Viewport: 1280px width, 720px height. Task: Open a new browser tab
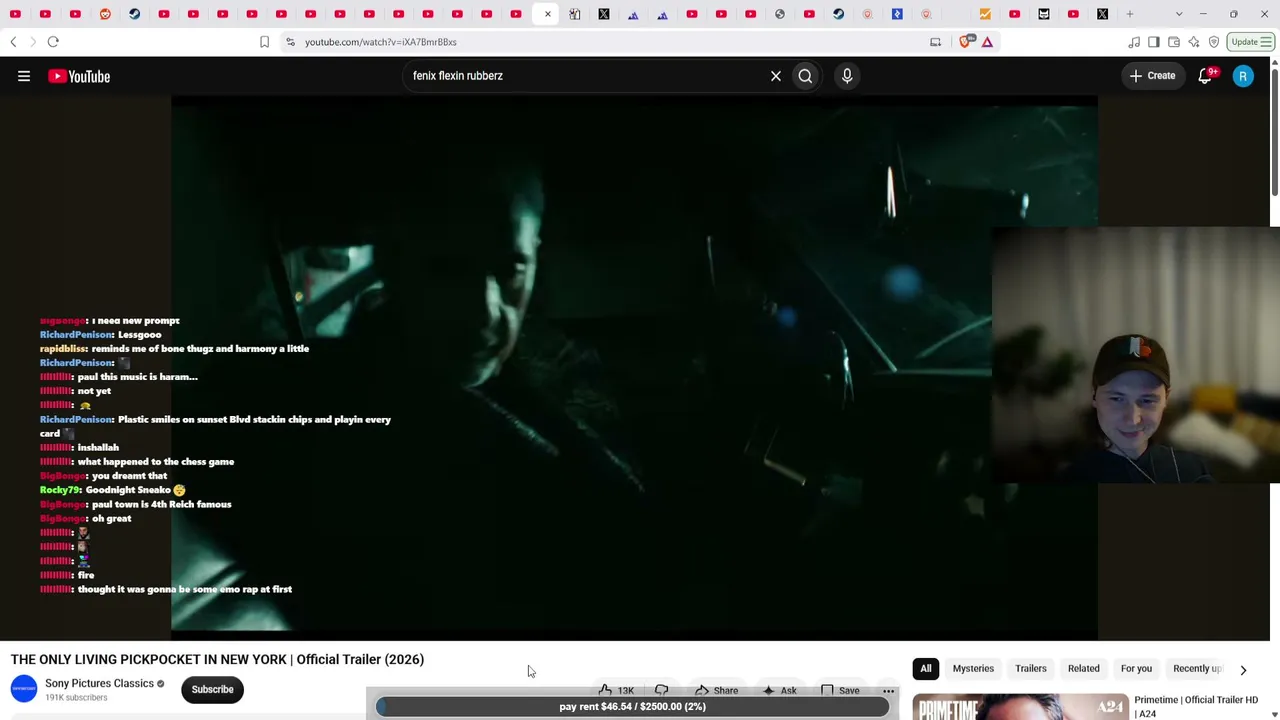pos(1130,14)
